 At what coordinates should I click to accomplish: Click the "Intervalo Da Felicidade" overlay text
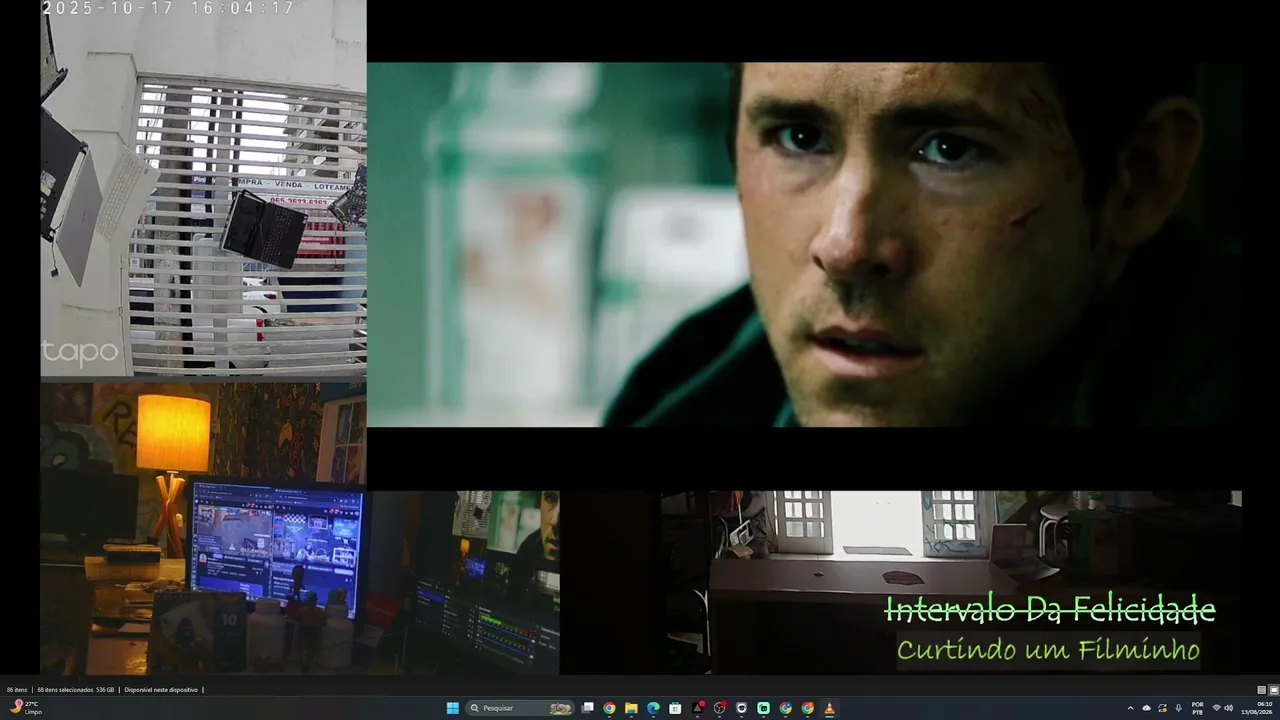point(1050,609)
